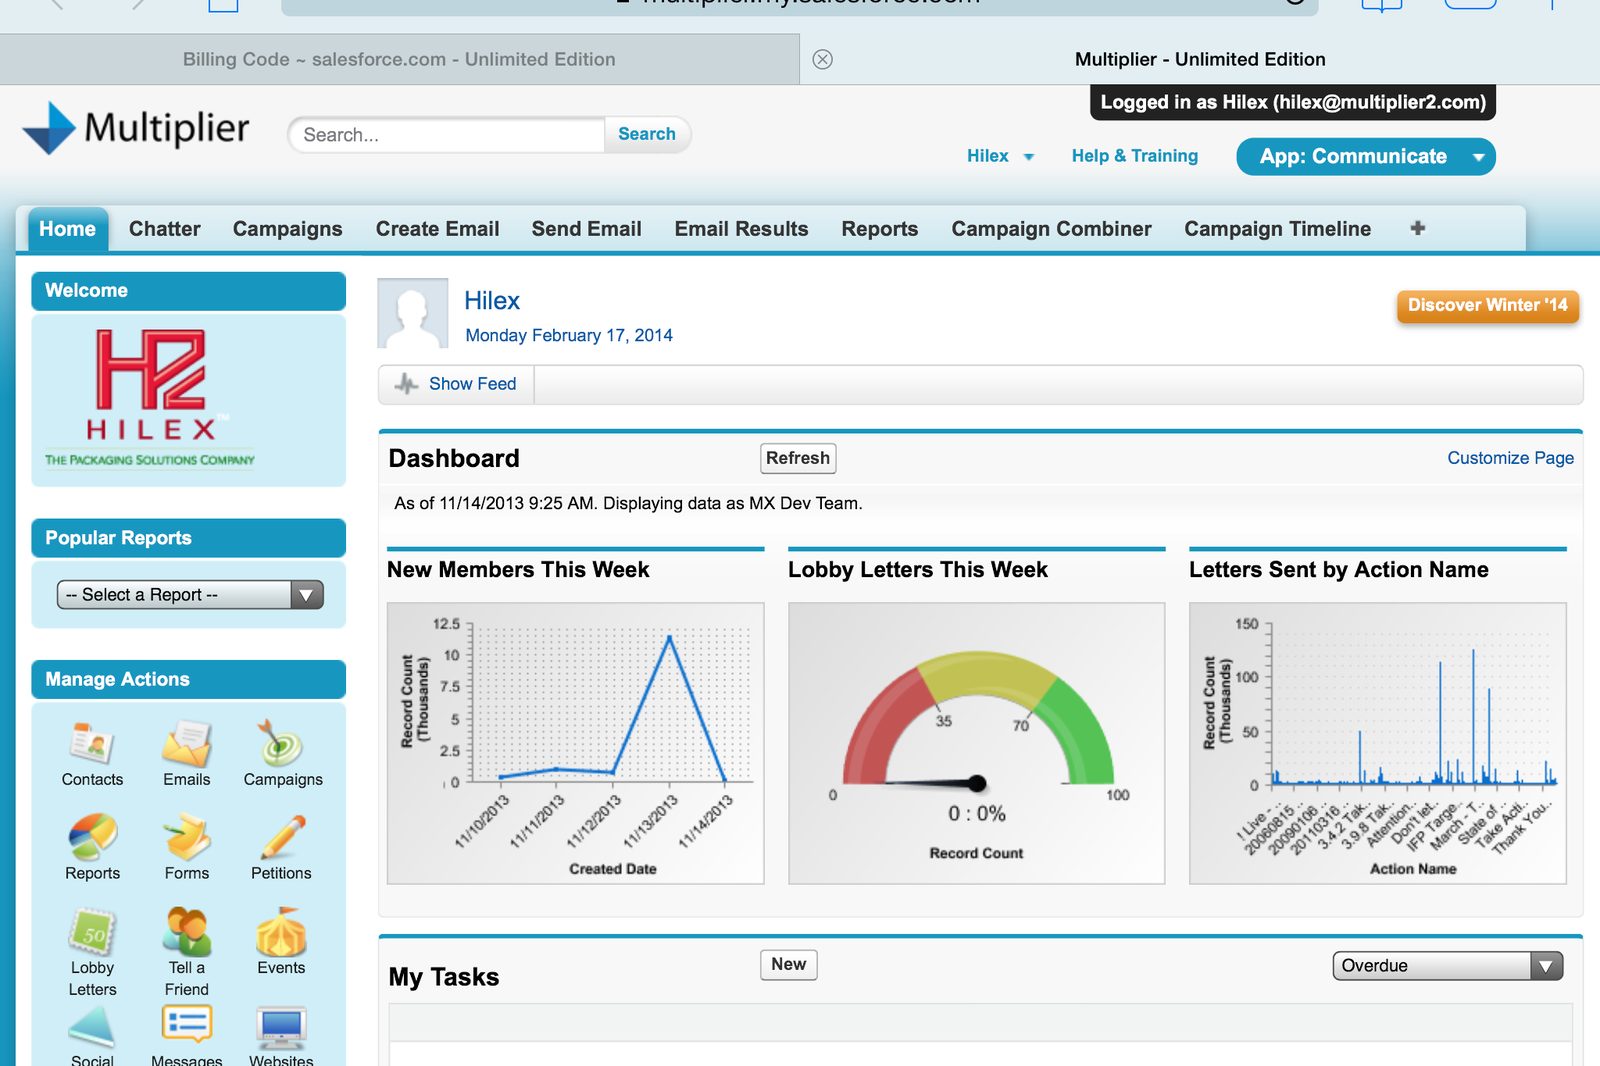This screenshot has height=1066, width=1600.
Task: Open the Campaigns target icon in Manage Actions
Action: [x=281, y=744]
